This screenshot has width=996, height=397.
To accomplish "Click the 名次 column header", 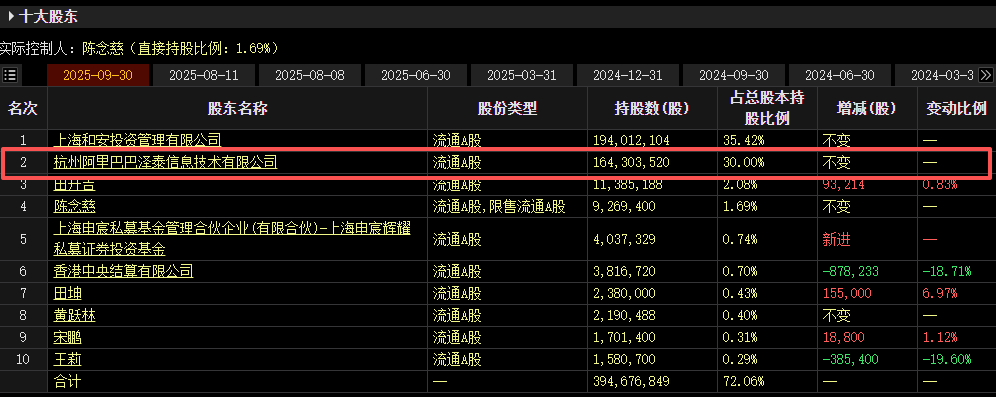I will click(x=23, y=108).
